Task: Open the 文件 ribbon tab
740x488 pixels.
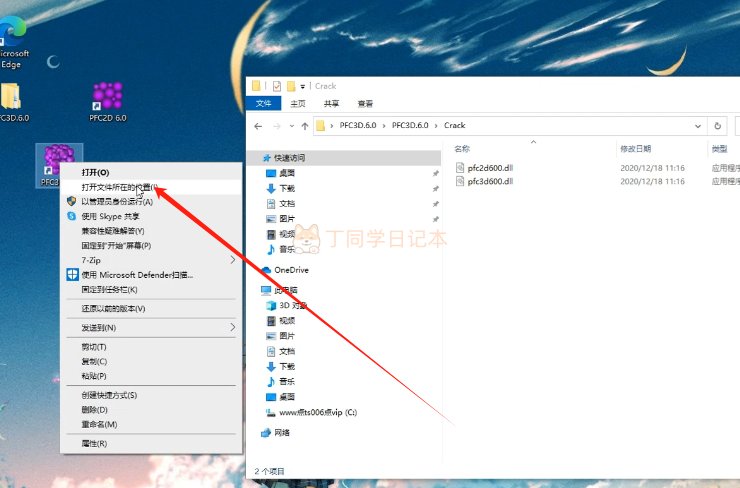Action: click(x=263, y=103)
